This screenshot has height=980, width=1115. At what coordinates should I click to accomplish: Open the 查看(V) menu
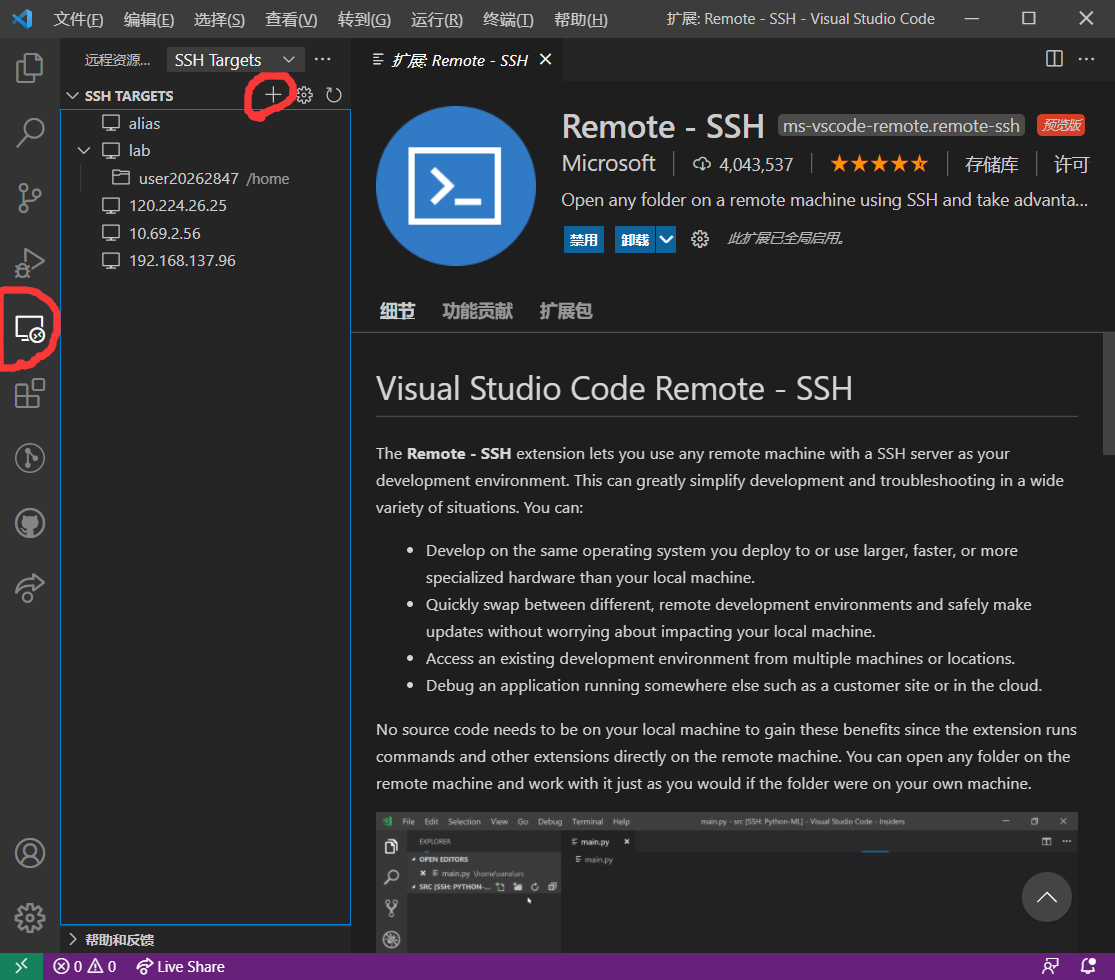coord(291,19)
